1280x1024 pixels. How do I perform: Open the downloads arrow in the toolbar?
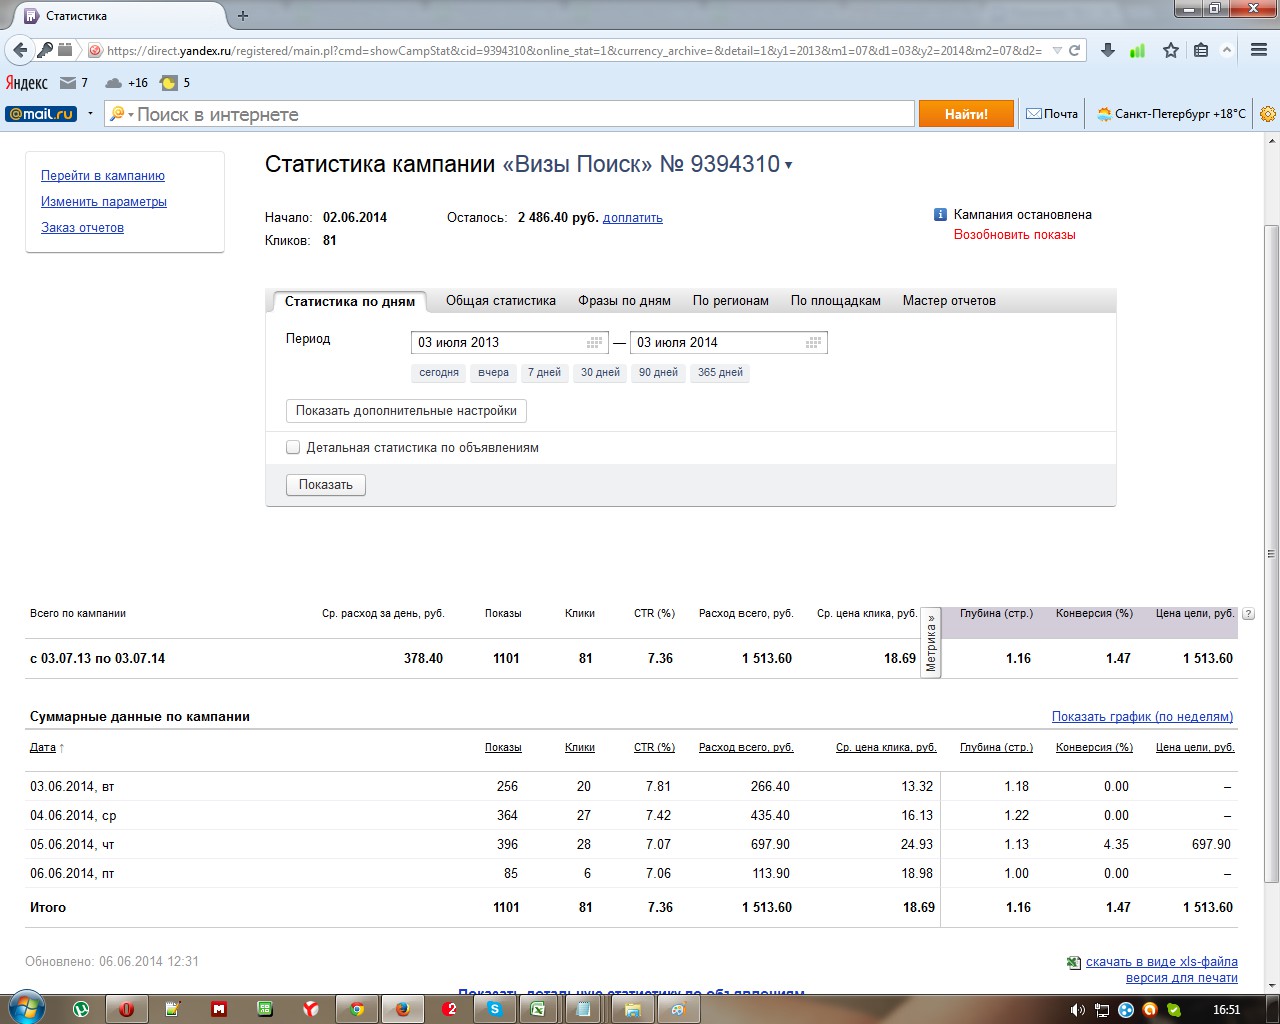coord(1108,50)
